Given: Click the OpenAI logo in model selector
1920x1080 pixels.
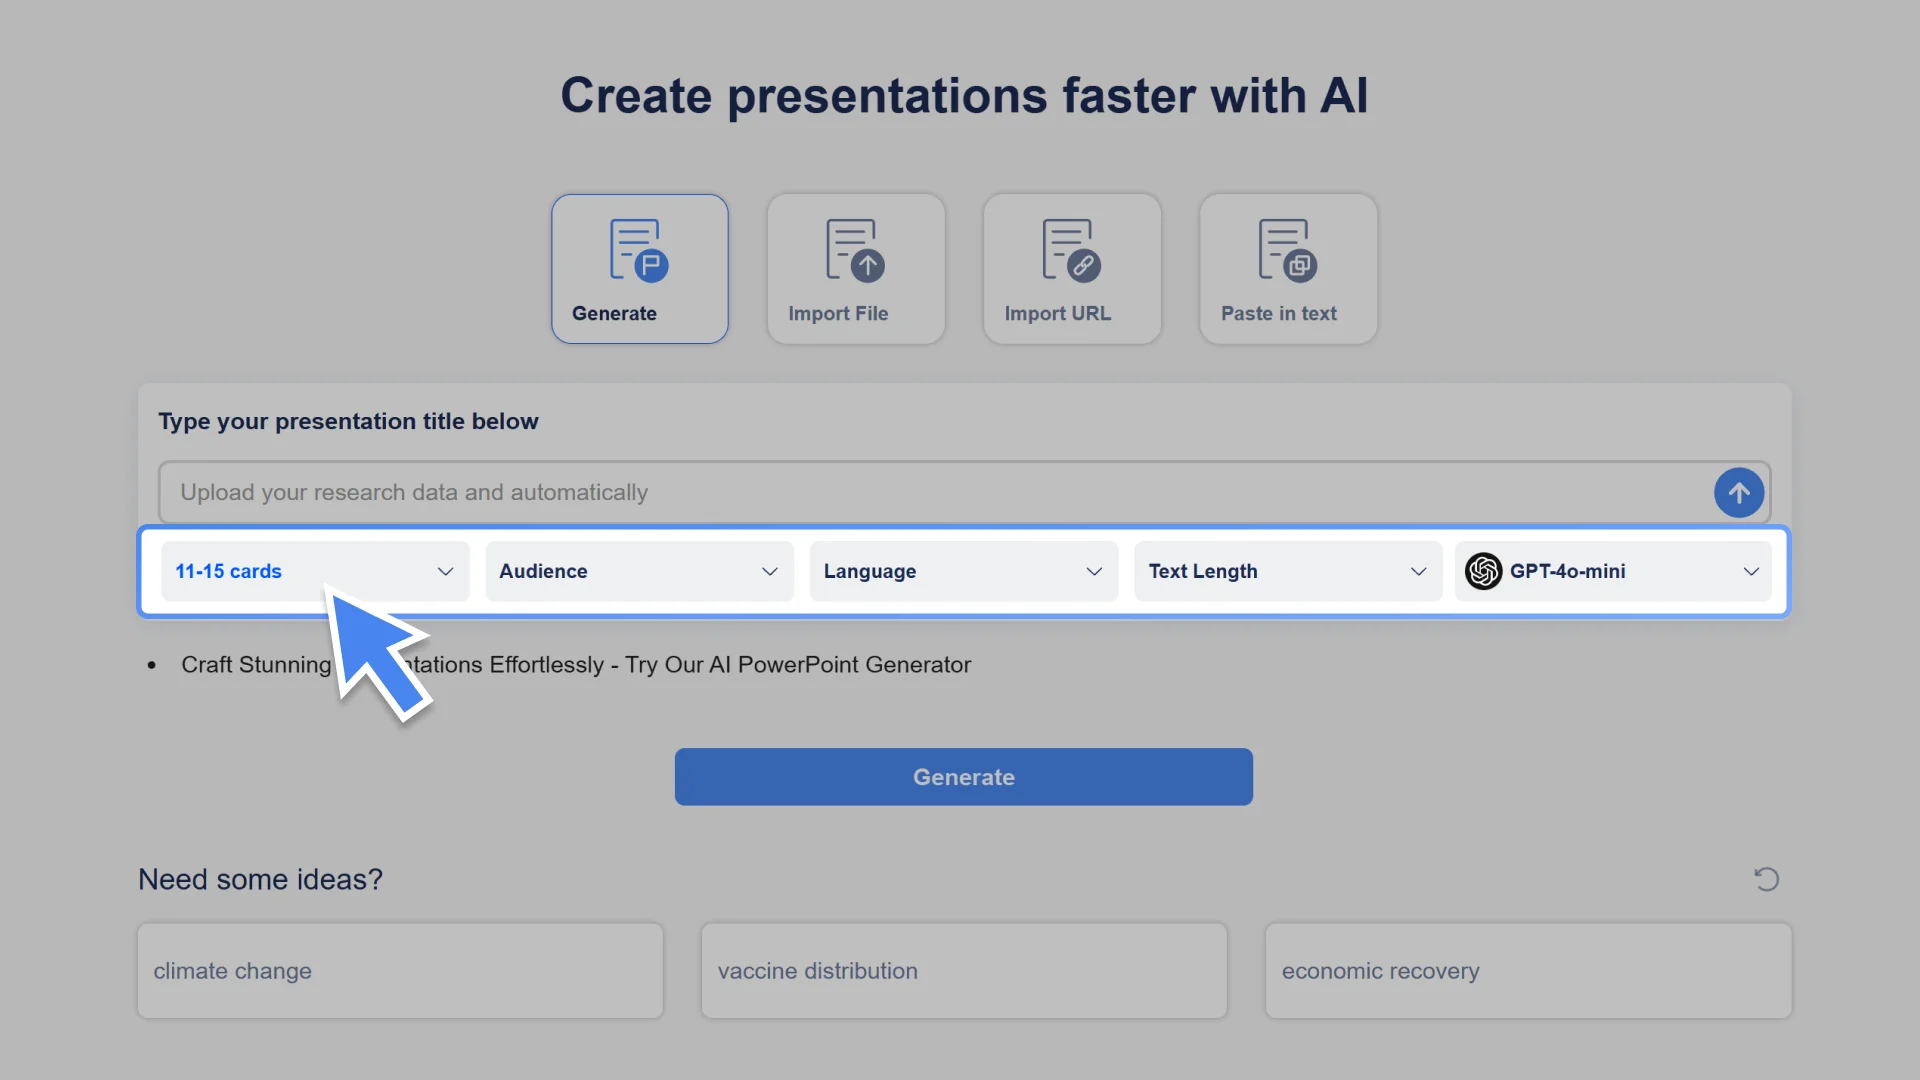Looking at the screenshot, I should point(1483,571).
